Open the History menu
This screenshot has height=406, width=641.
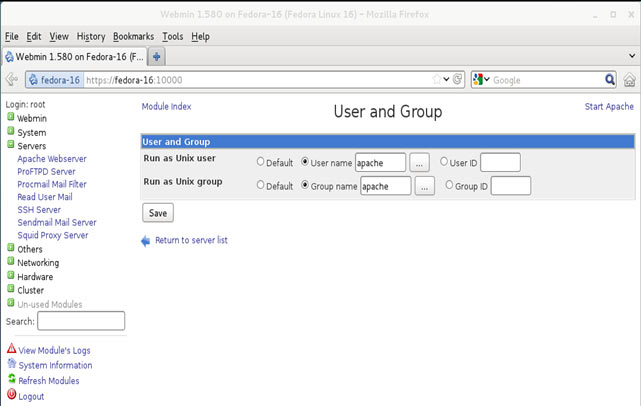91,36
